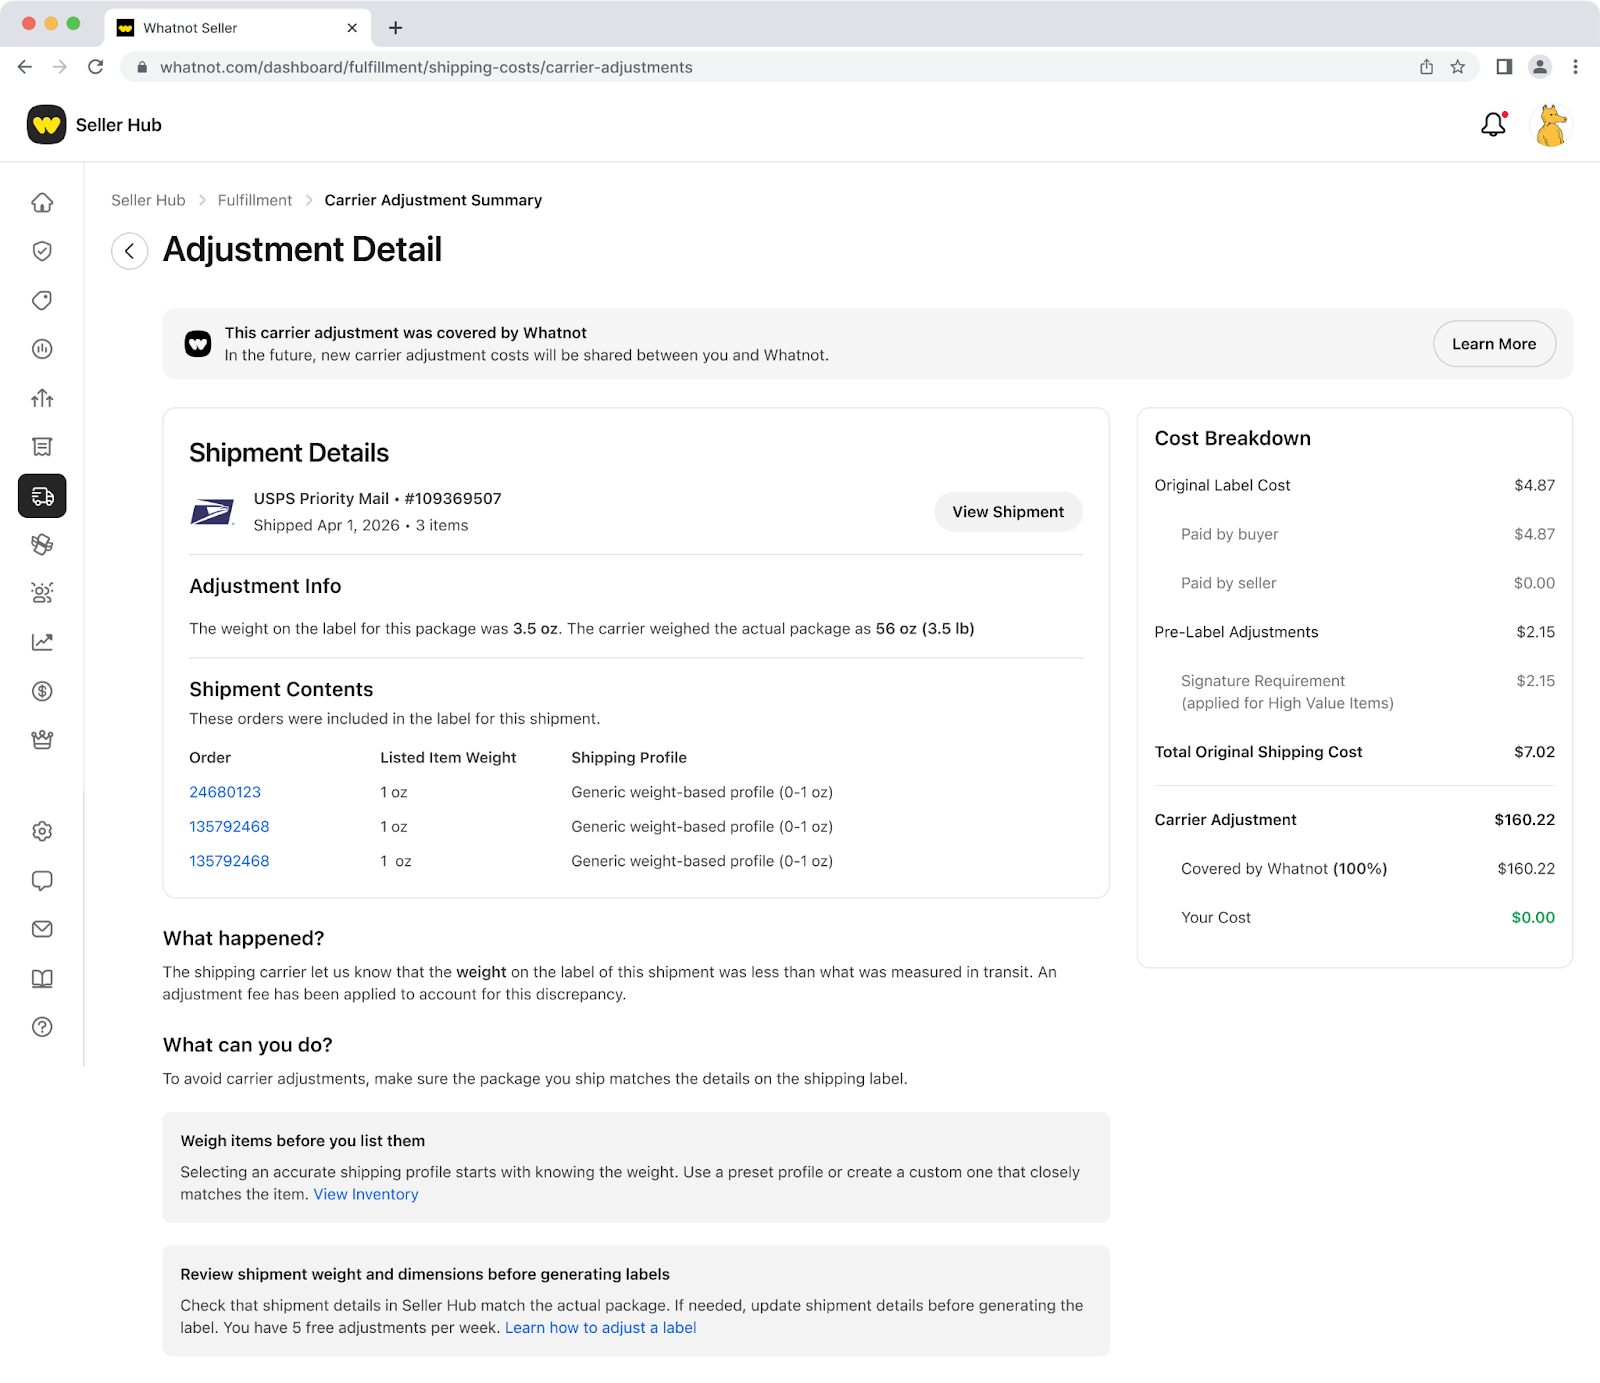Follow the View Inventory link

click(366, 1194)
